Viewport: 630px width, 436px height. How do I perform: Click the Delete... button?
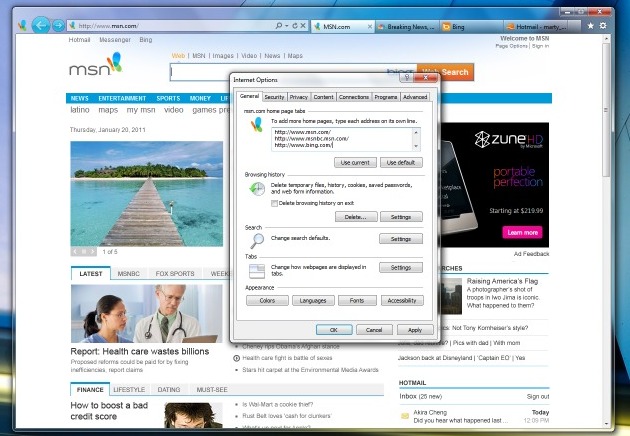[356, 217]
